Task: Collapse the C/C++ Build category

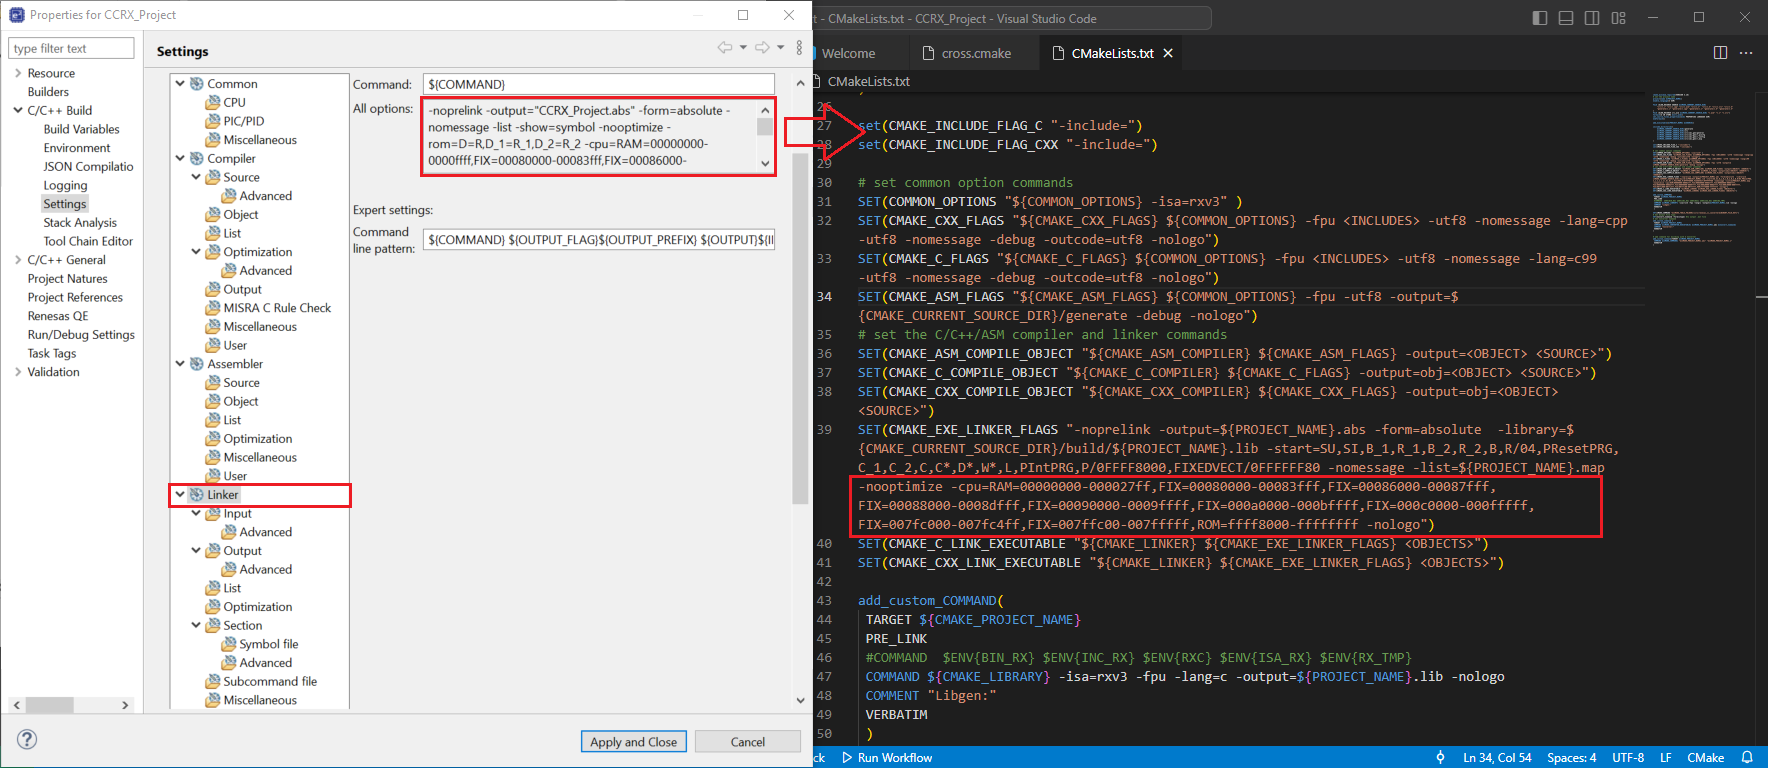Action: click(x=18, y=110)
